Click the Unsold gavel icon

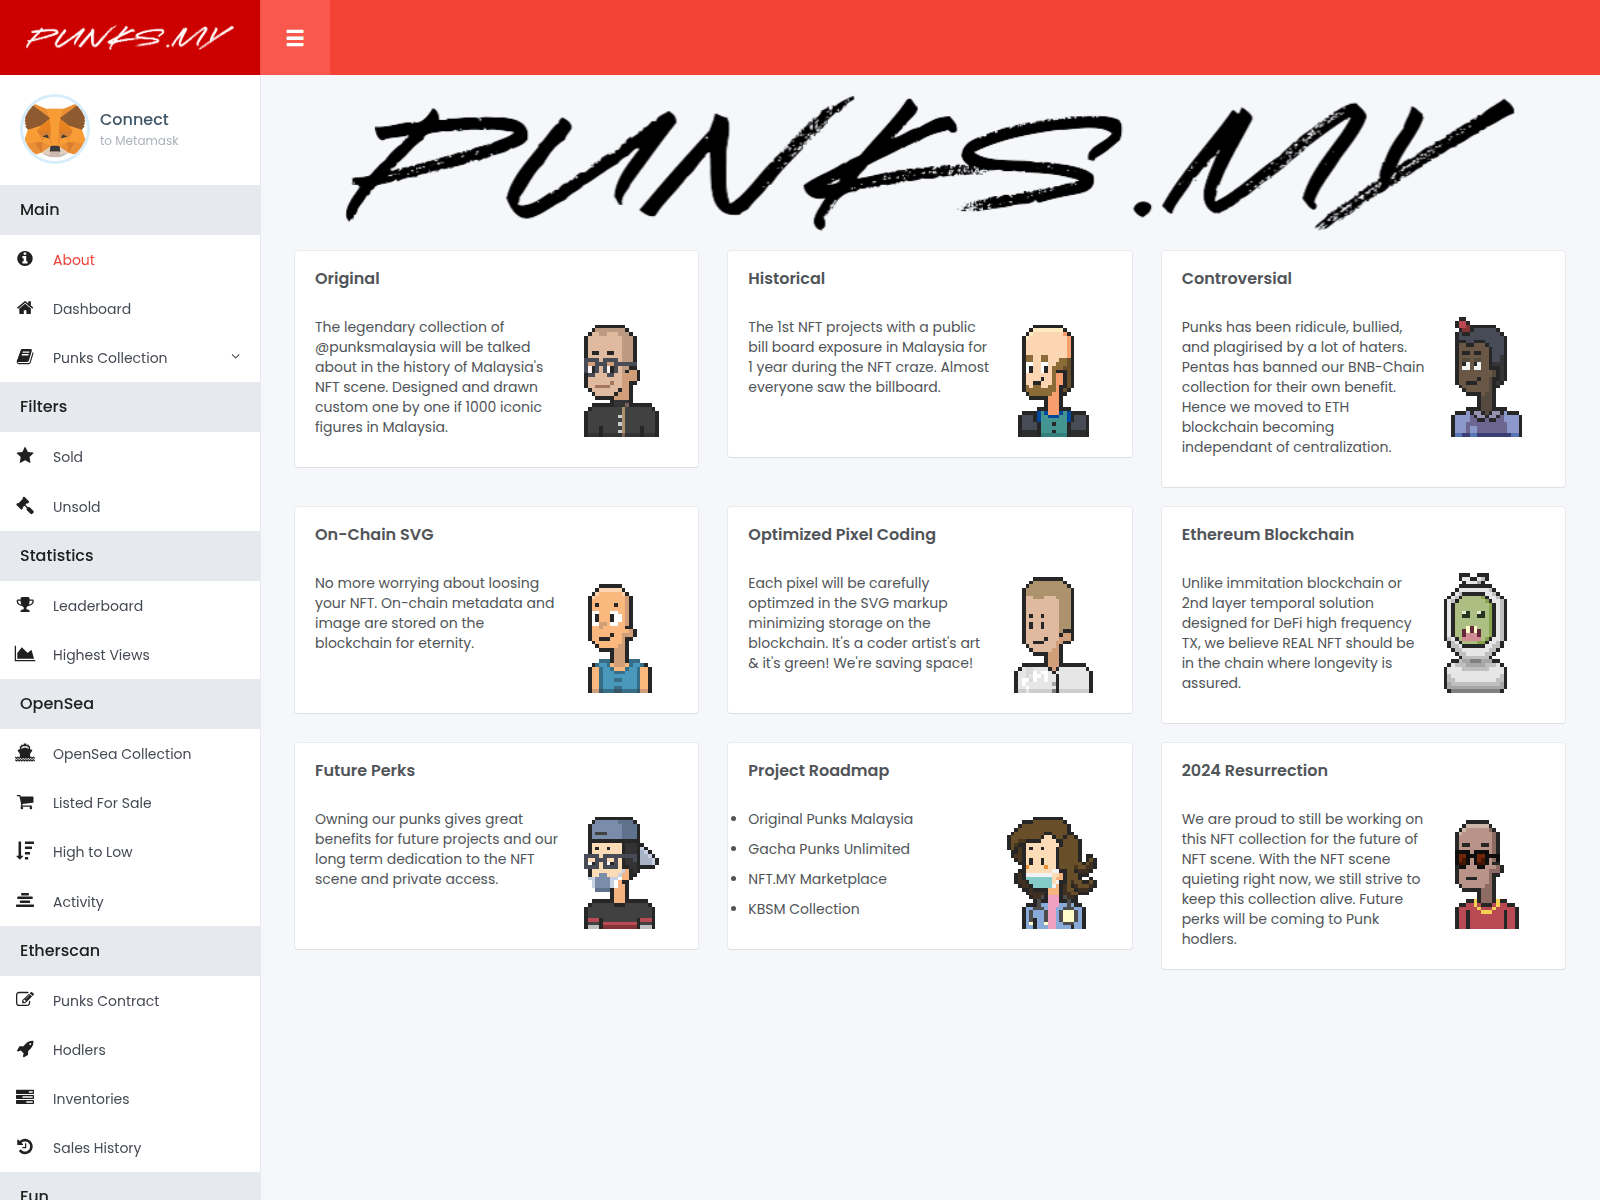25,506
